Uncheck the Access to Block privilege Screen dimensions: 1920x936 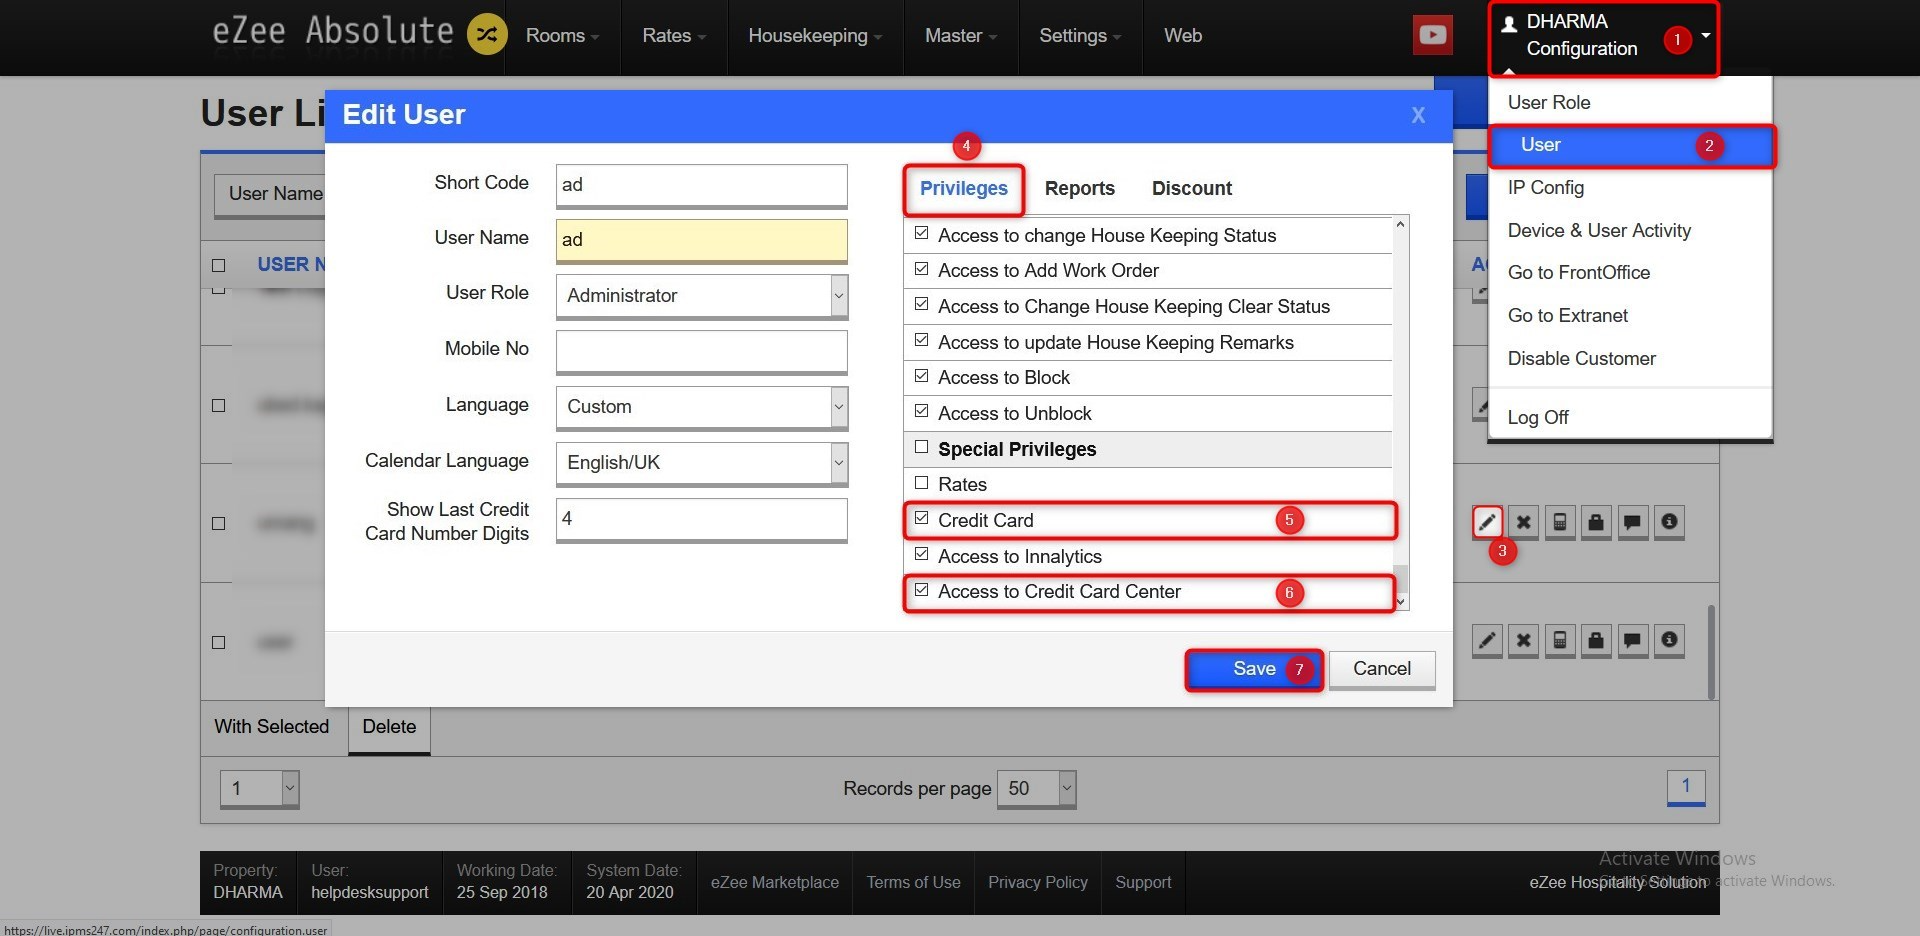coord(921,376)
